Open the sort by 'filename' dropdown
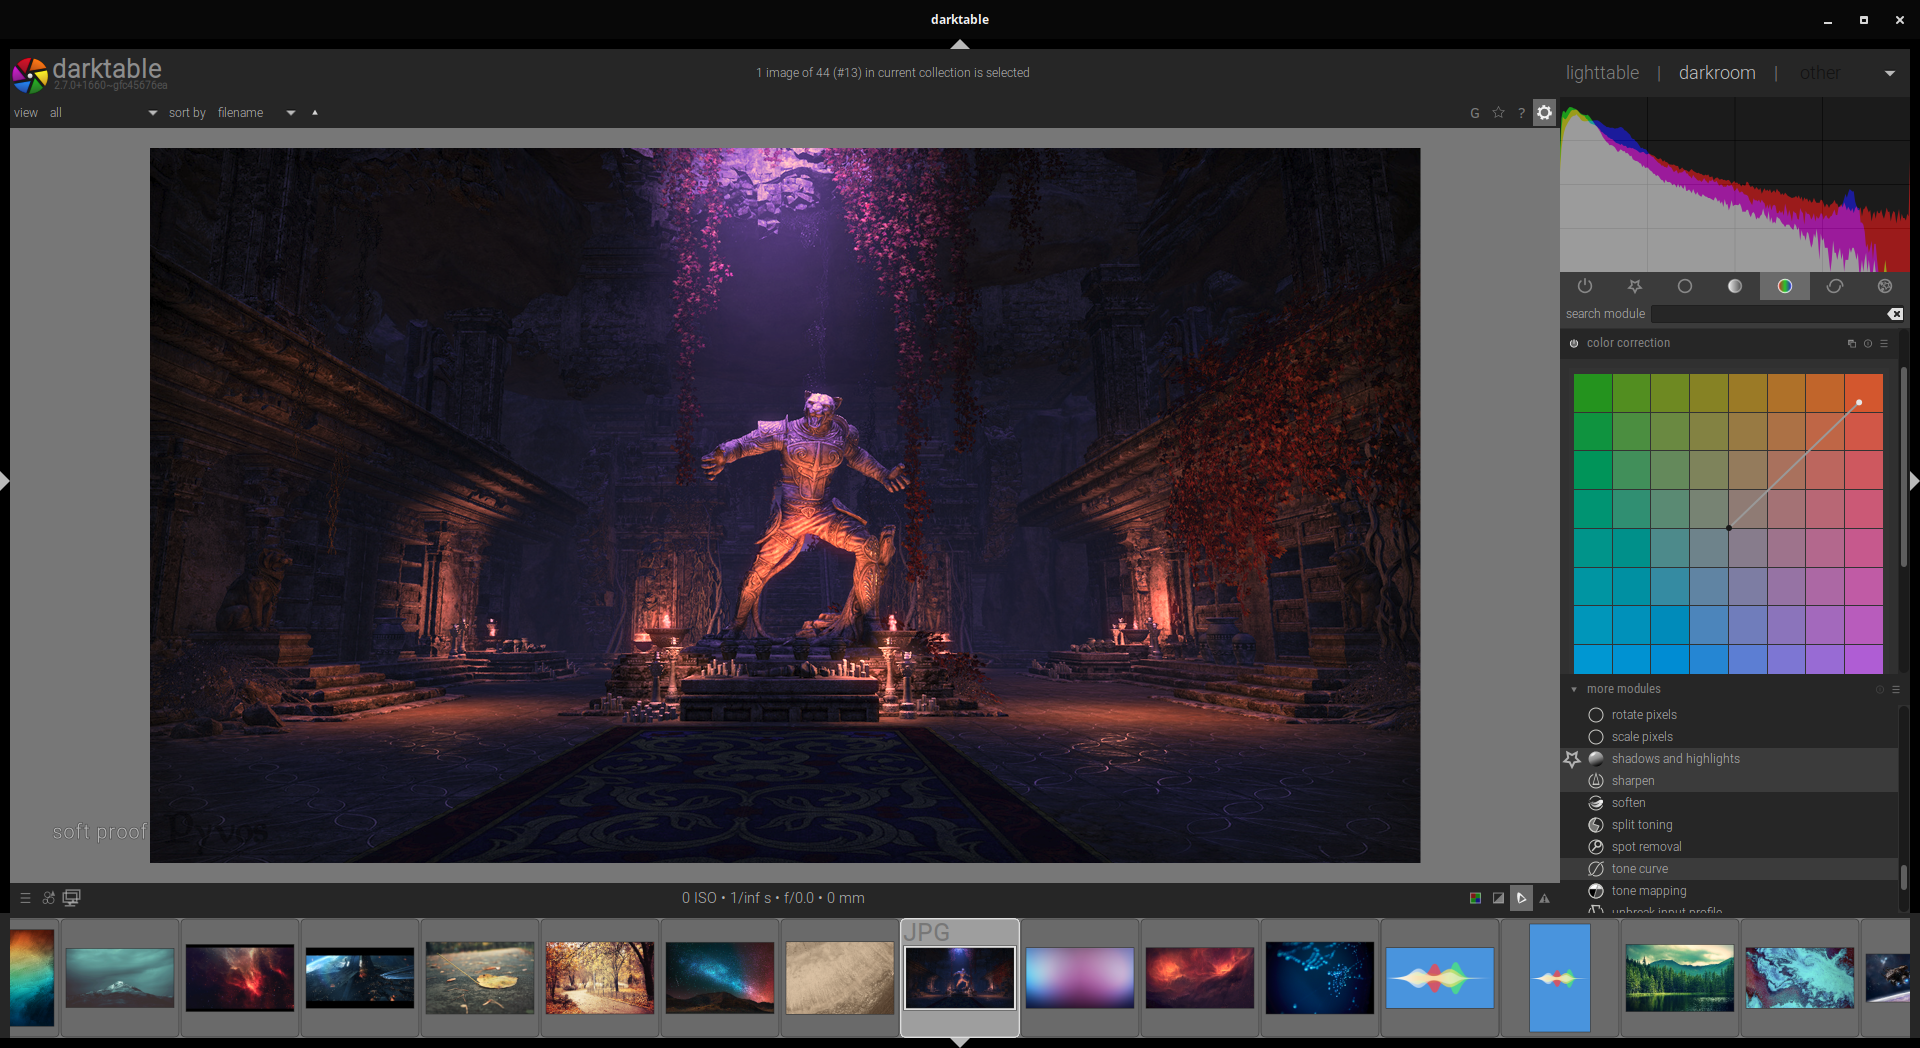This screenshot has height=1048, width=1920. click(x=257, y=113)
